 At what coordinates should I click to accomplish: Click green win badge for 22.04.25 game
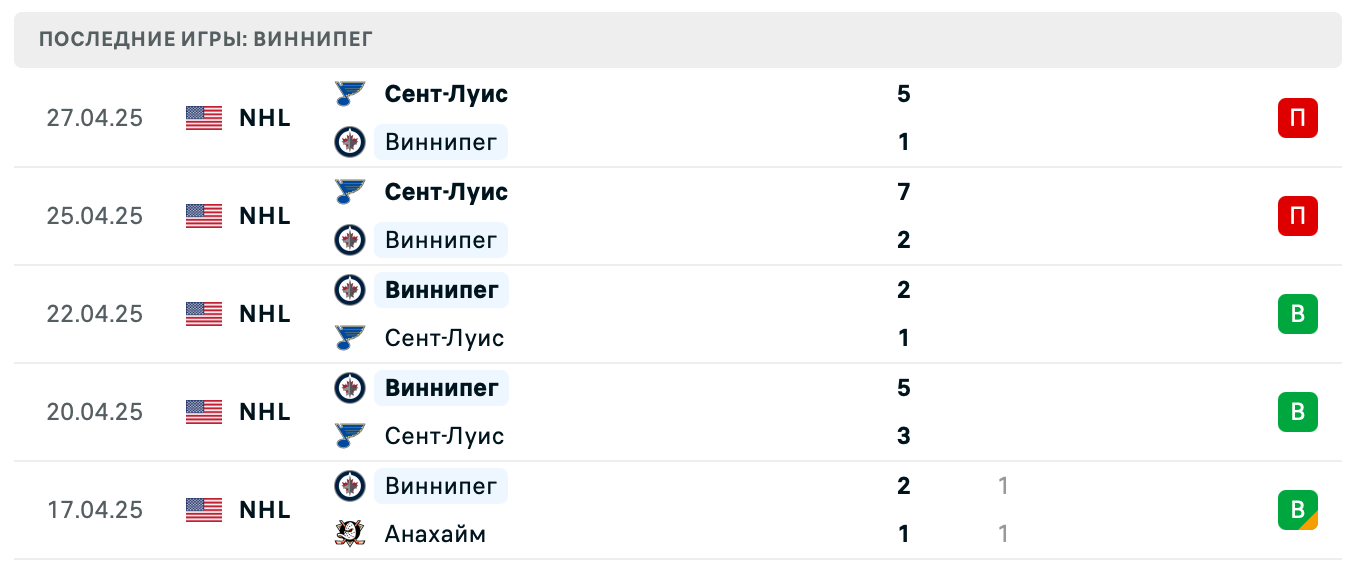(1297, 314)
